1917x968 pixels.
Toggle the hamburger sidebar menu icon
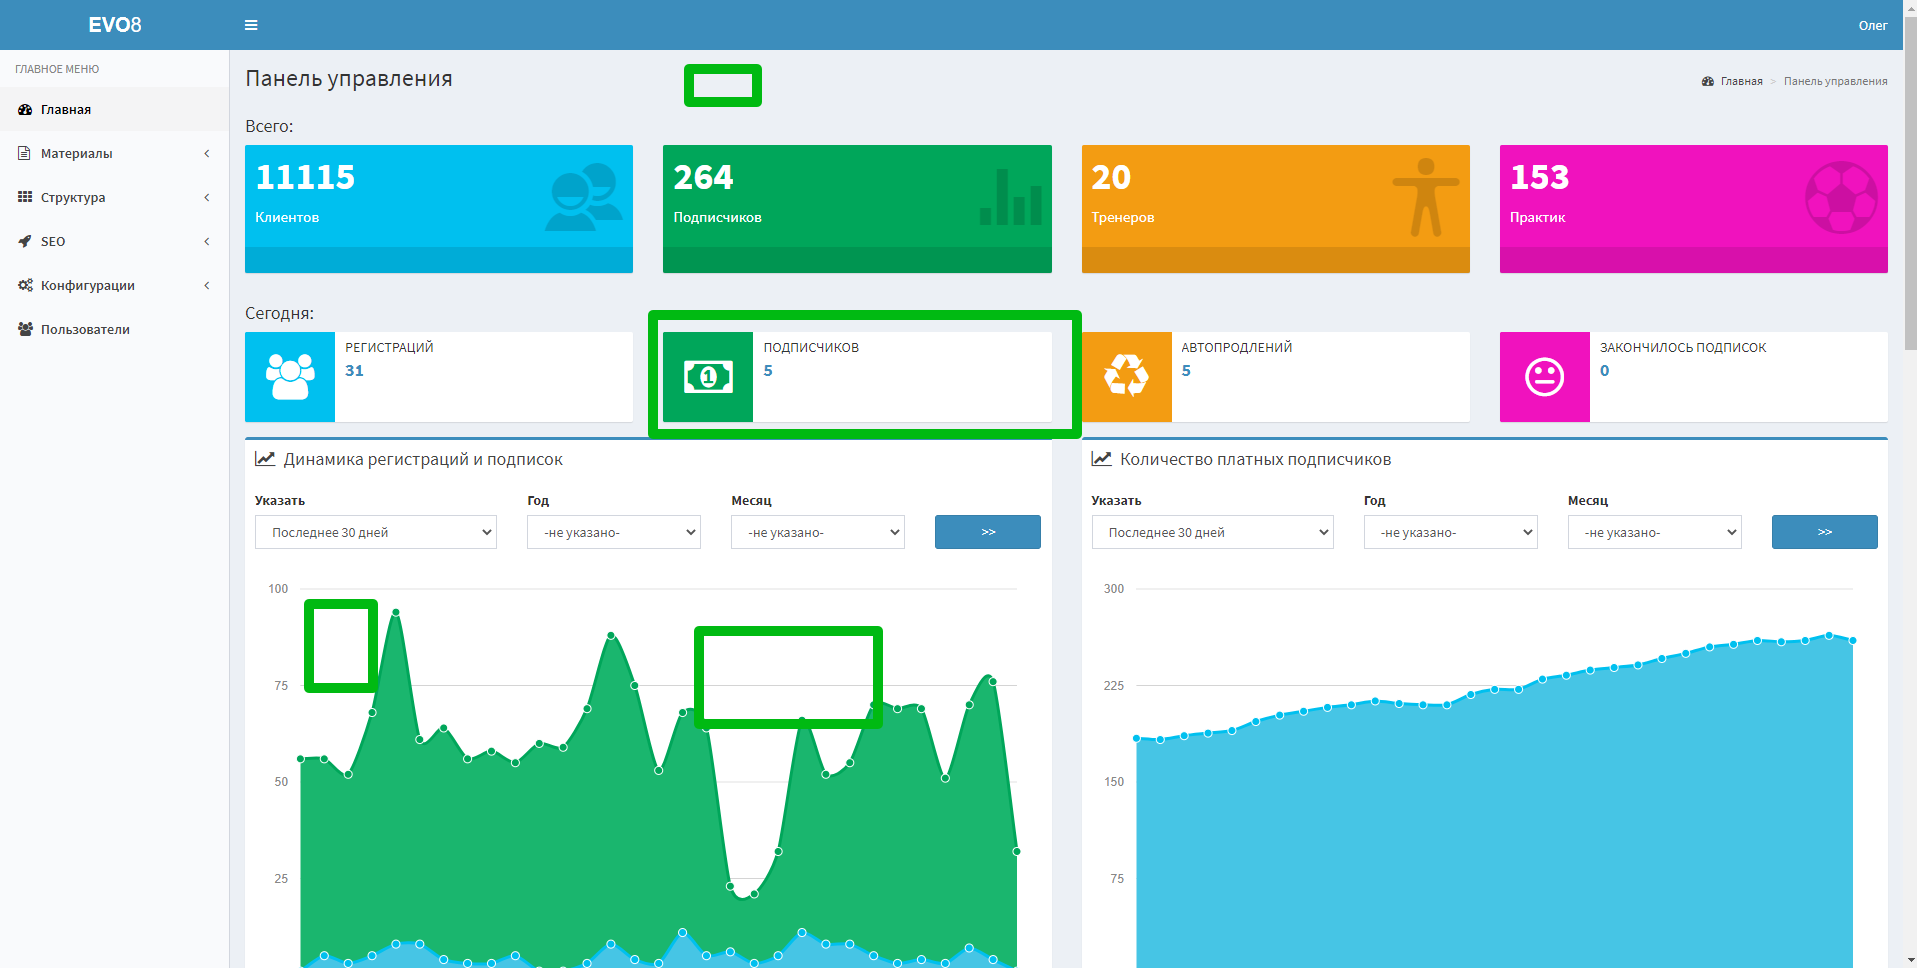[x=251, y=25]
